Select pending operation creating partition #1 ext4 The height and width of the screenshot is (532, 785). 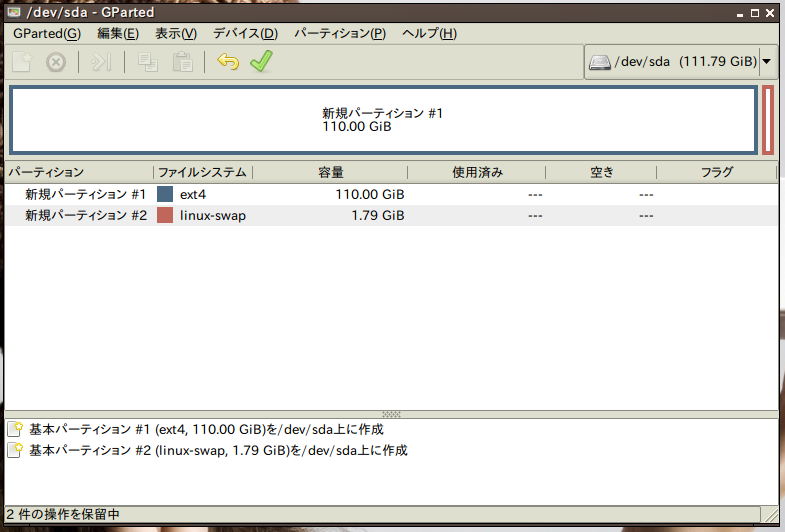tap(206, 429)
